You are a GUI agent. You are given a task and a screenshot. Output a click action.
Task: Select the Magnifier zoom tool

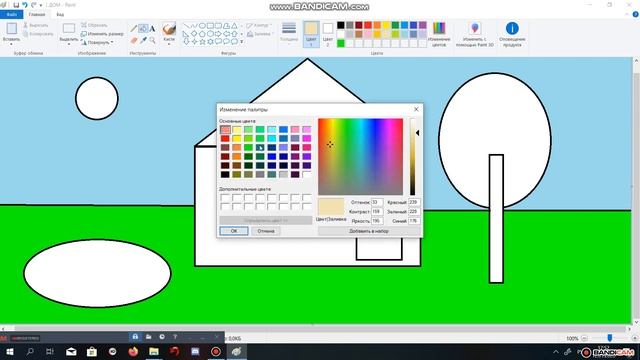pos(152,40)
